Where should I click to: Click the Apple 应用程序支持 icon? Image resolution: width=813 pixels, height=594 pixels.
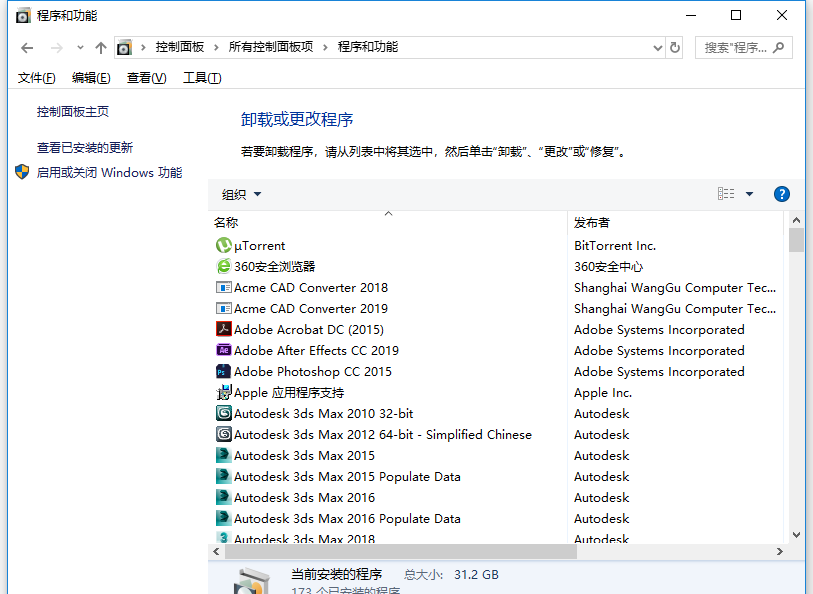(x=223, y=392)
